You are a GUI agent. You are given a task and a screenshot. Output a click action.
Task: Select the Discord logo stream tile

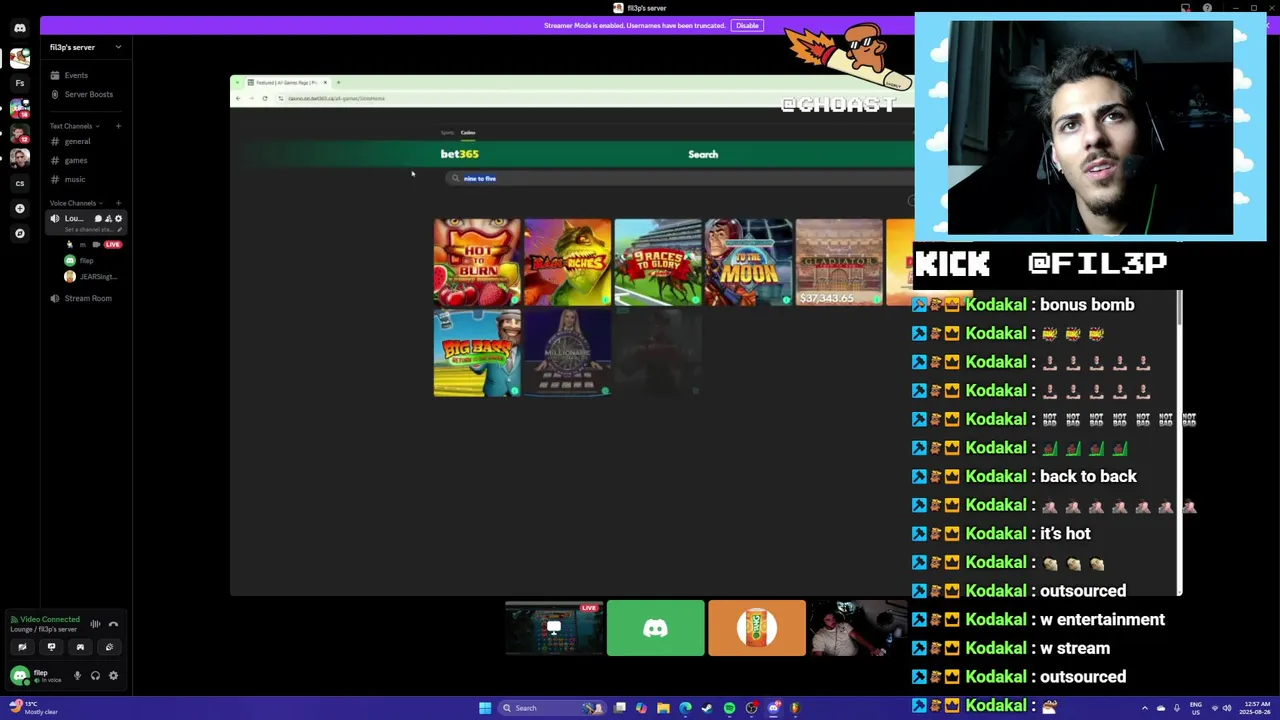(x=655, y=628)
